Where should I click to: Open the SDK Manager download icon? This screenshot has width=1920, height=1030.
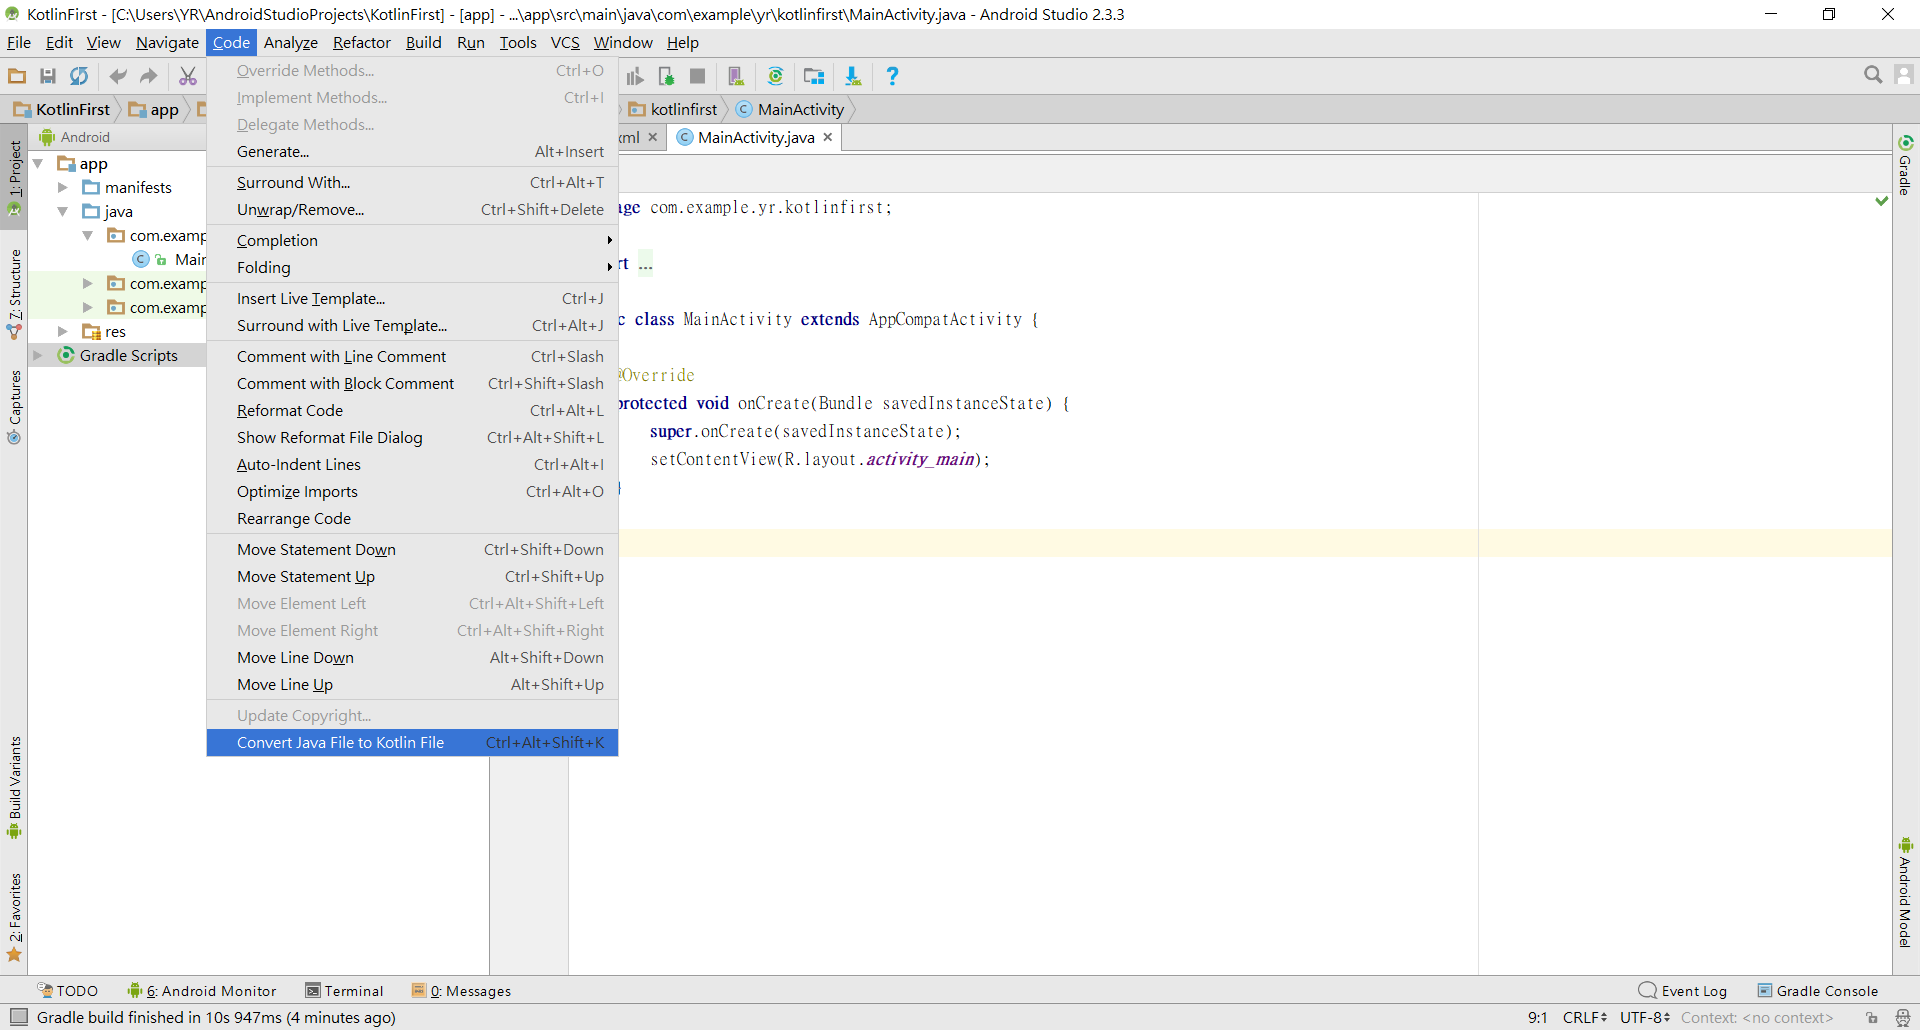(853, 76)
